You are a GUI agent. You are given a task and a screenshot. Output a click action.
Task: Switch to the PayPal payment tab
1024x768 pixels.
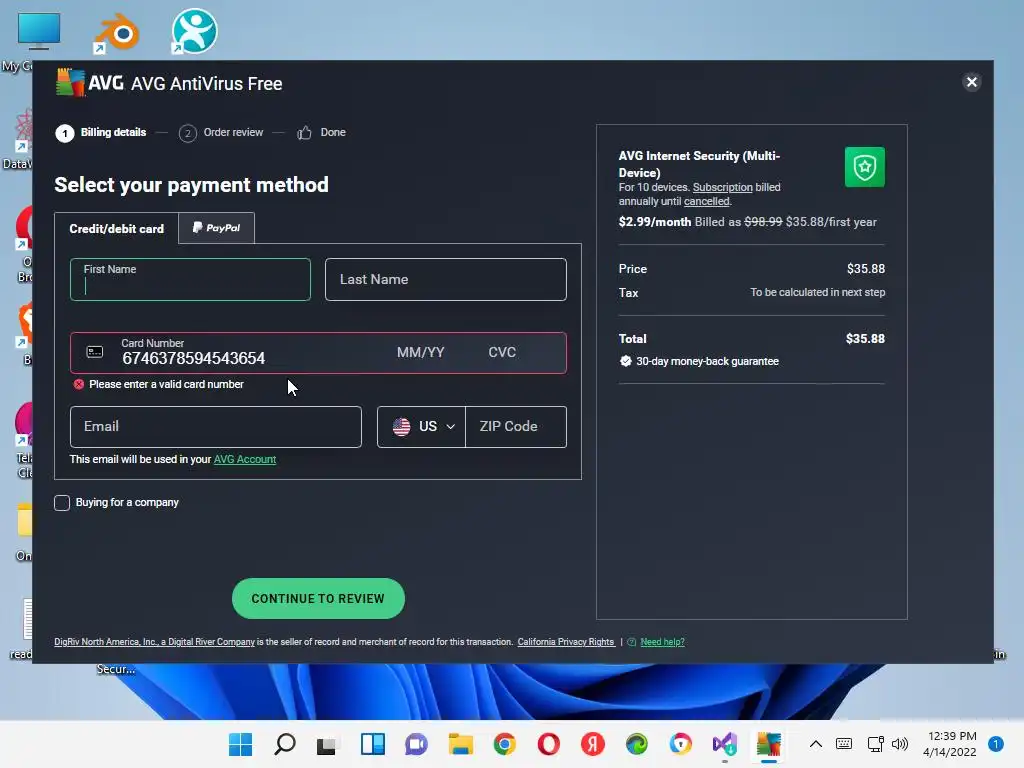tap(216, 228)
